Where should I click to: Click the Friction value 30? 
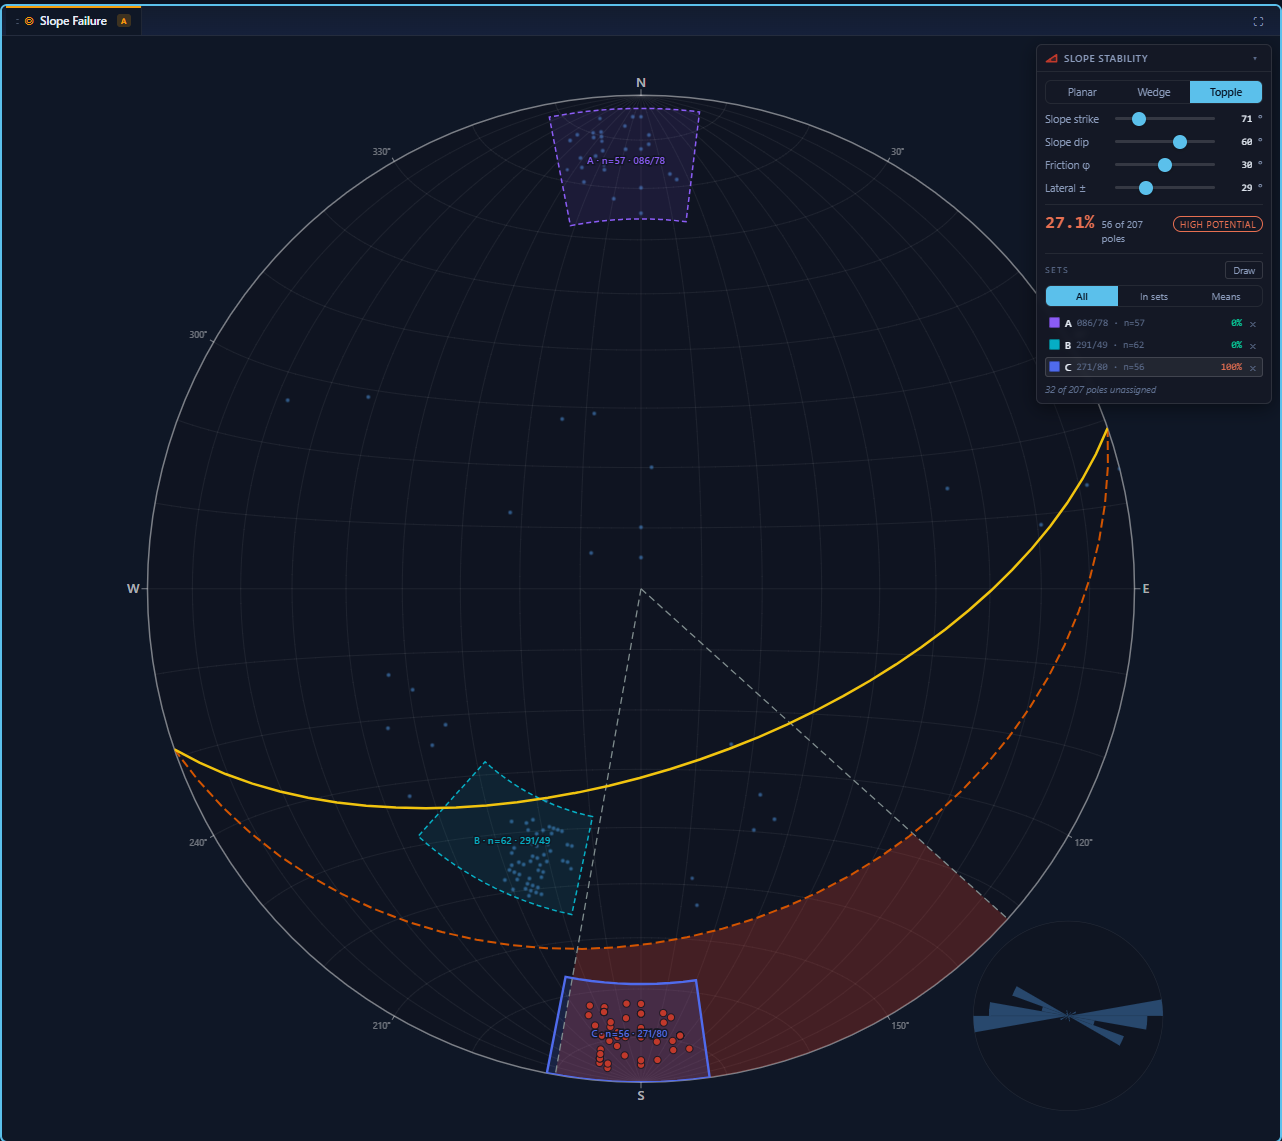[x=1246, y=165]
